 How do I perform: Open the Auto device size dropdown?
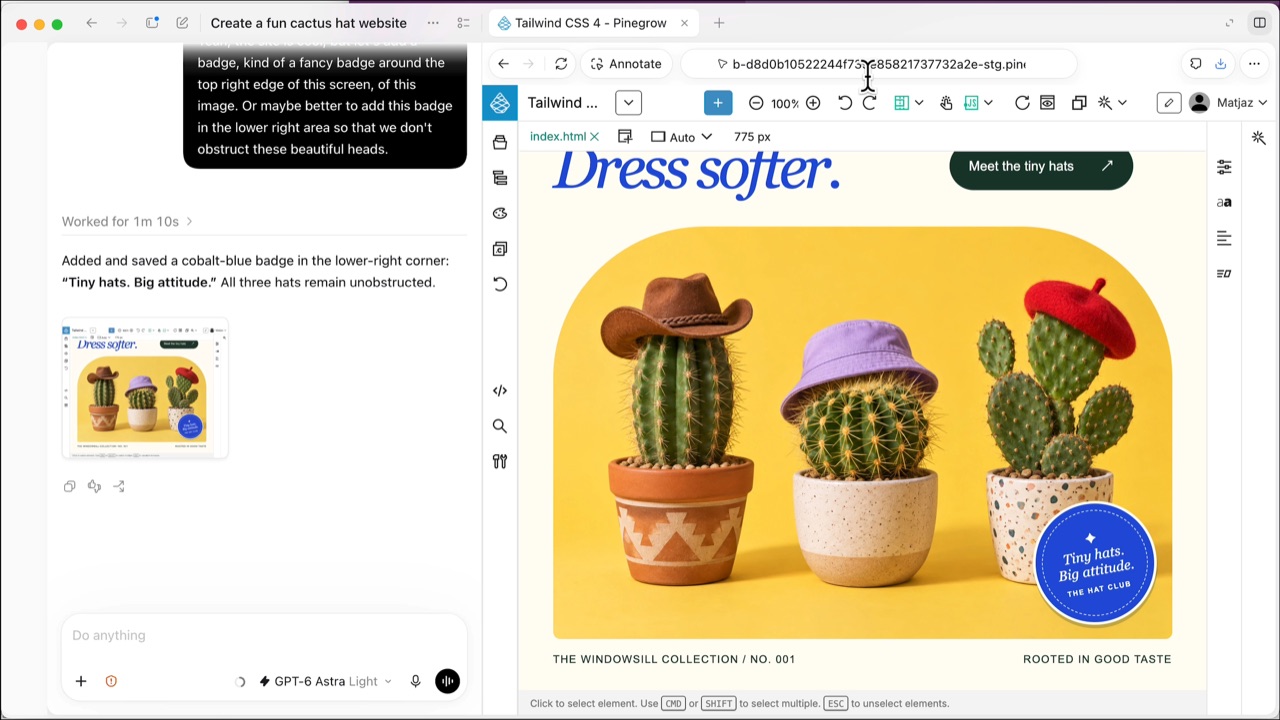(x=681, y=137)
